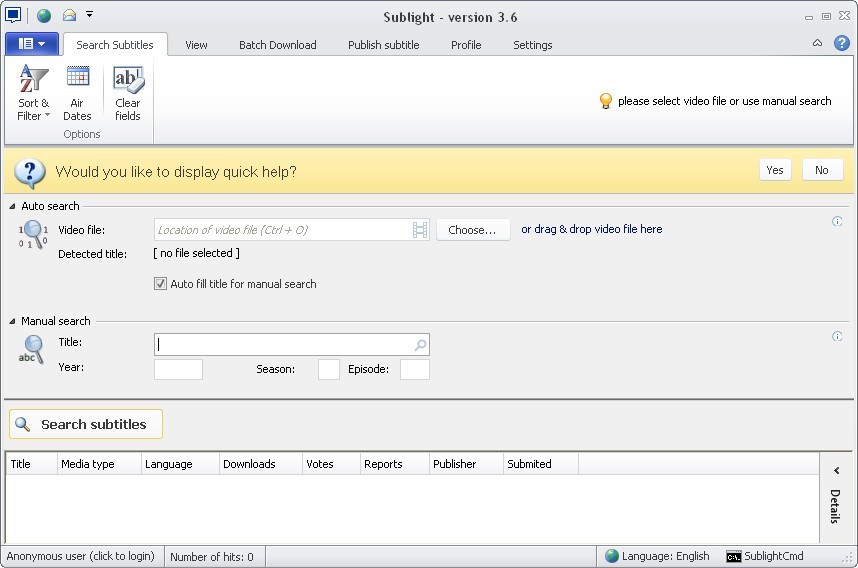The width and height of the screenshot is (858, 568).
Task: Open the Sort & Filter dropdown
Action: pos(33,92)
